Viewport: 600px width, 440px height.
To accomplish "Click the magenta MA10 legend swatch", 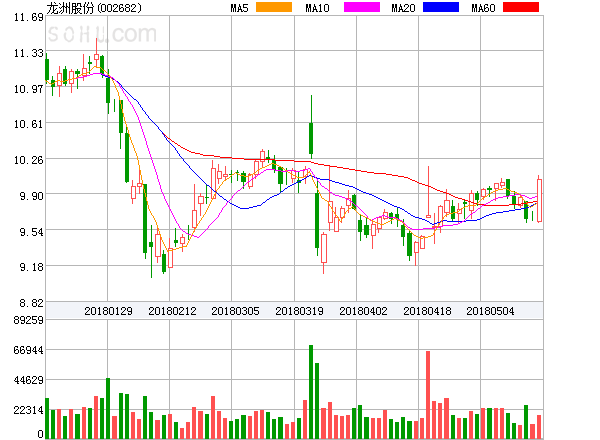I will [x=362, y=7].
